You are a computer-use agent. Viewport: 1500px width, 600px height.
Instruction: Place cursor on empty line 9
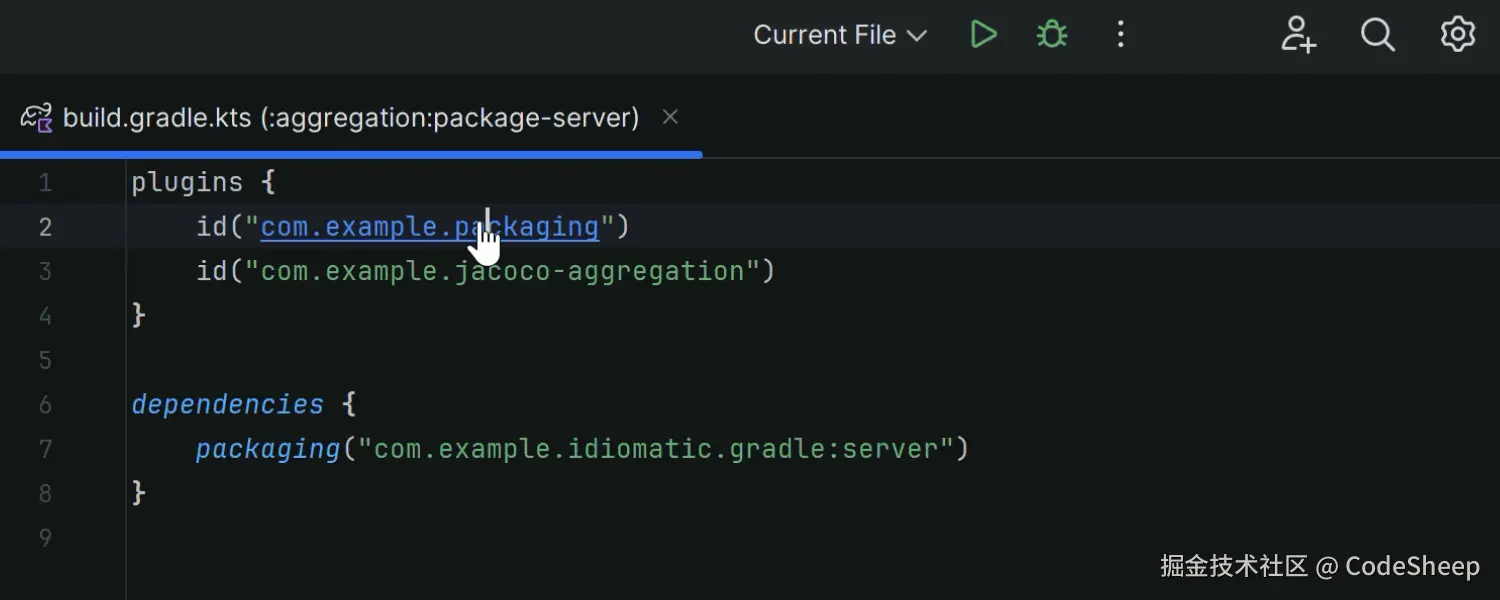click(400, 538)
